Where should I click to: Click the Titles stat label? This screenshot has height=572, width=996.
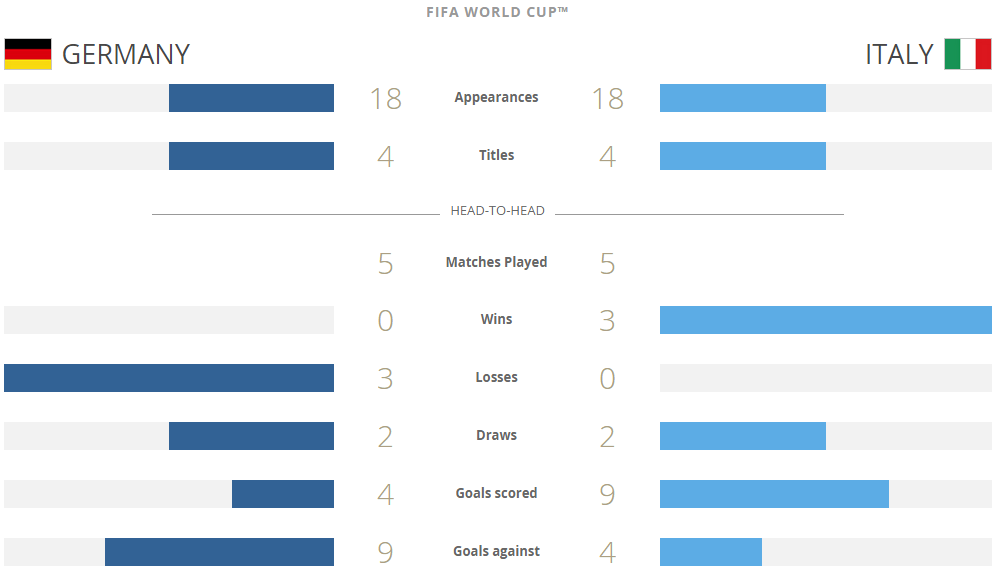coord(496,155)
